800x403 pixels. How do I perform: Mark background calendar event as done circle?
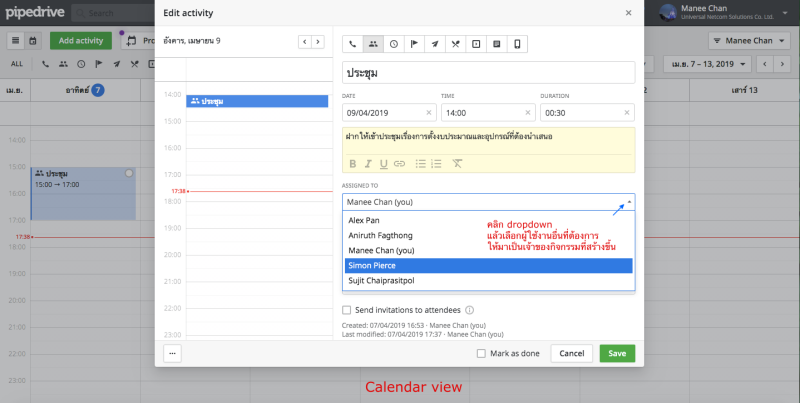129,173
